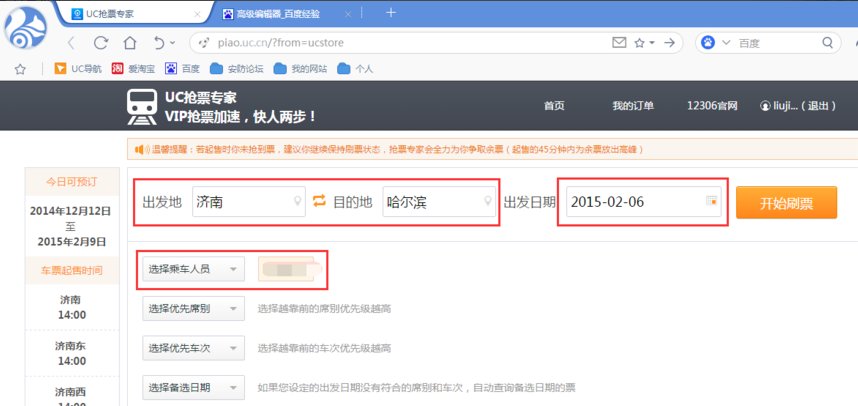Close the UC抢票专家 tab

(198, 14)
